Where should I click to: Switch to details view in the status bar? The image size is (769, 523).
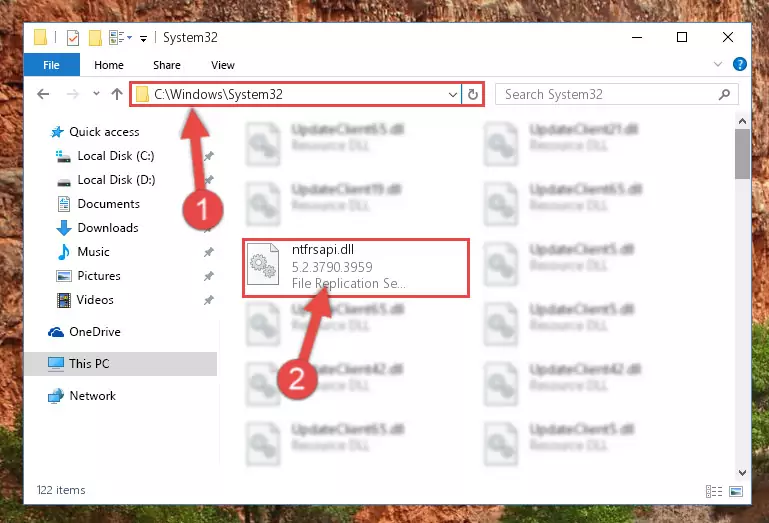pos(714,491)
